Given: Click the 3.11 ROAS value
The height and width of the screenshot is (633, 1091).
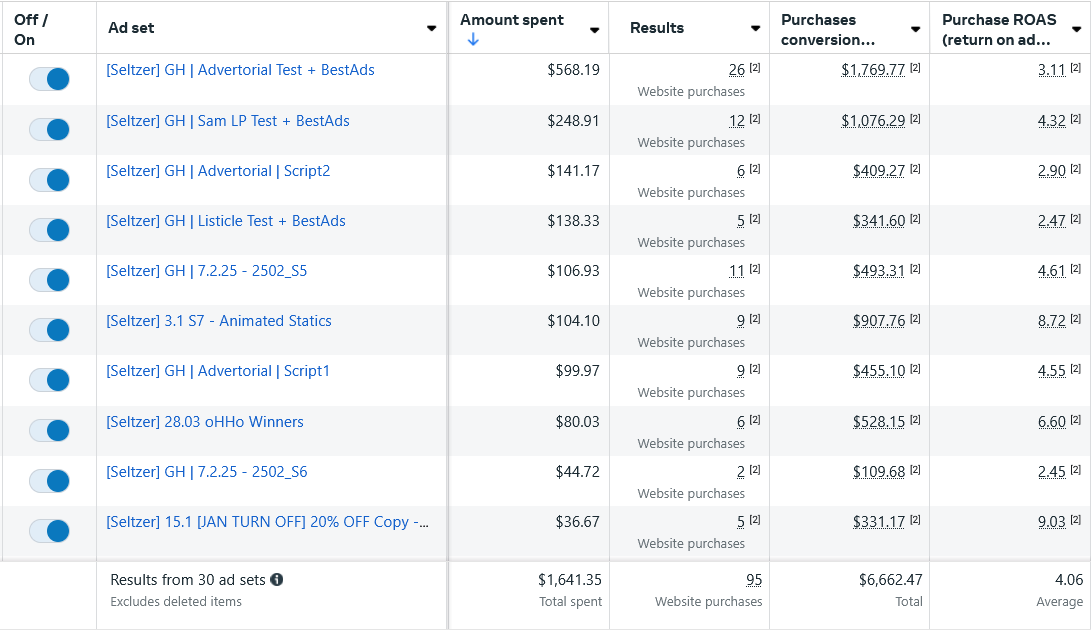Looking at the screenshot, I should pos(1051,70).
